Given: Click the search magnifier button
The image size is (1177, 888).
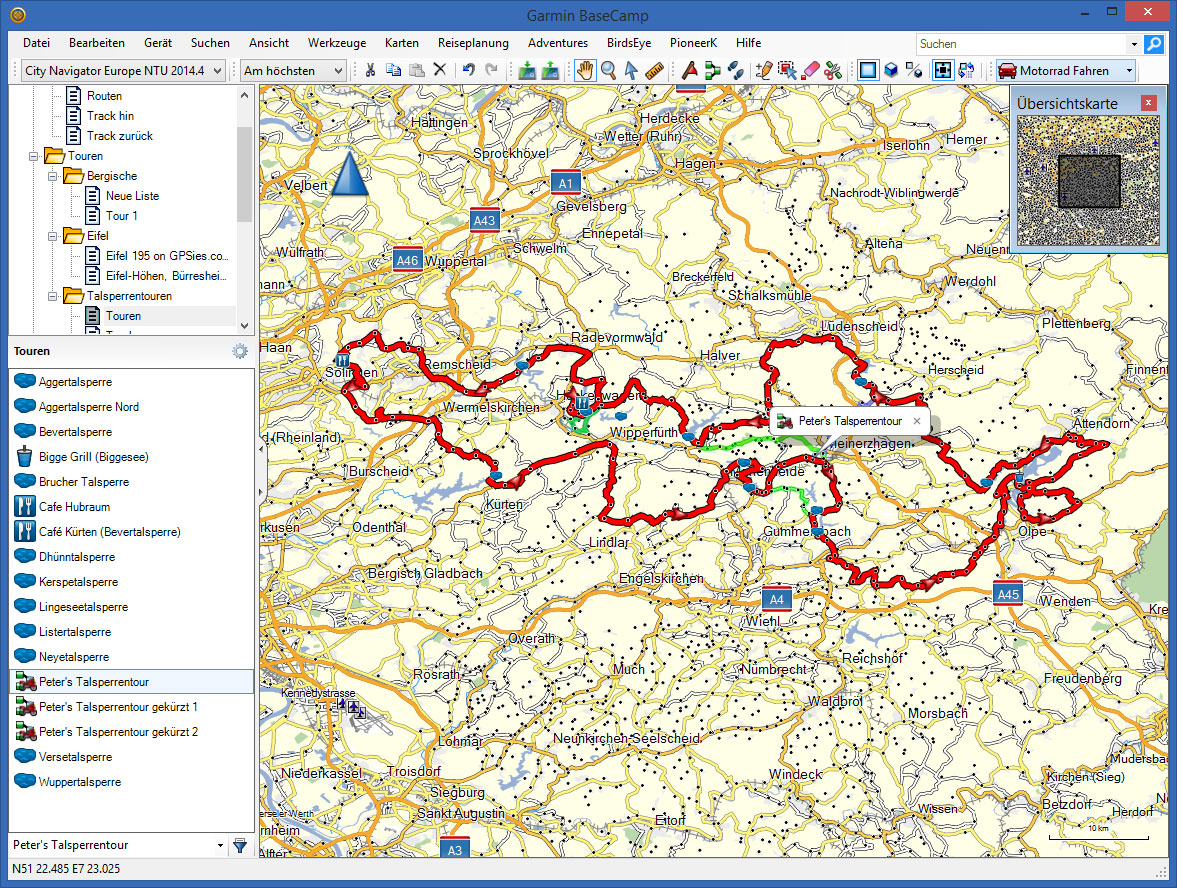Looking at the screenshot, I should point(1154,44).
